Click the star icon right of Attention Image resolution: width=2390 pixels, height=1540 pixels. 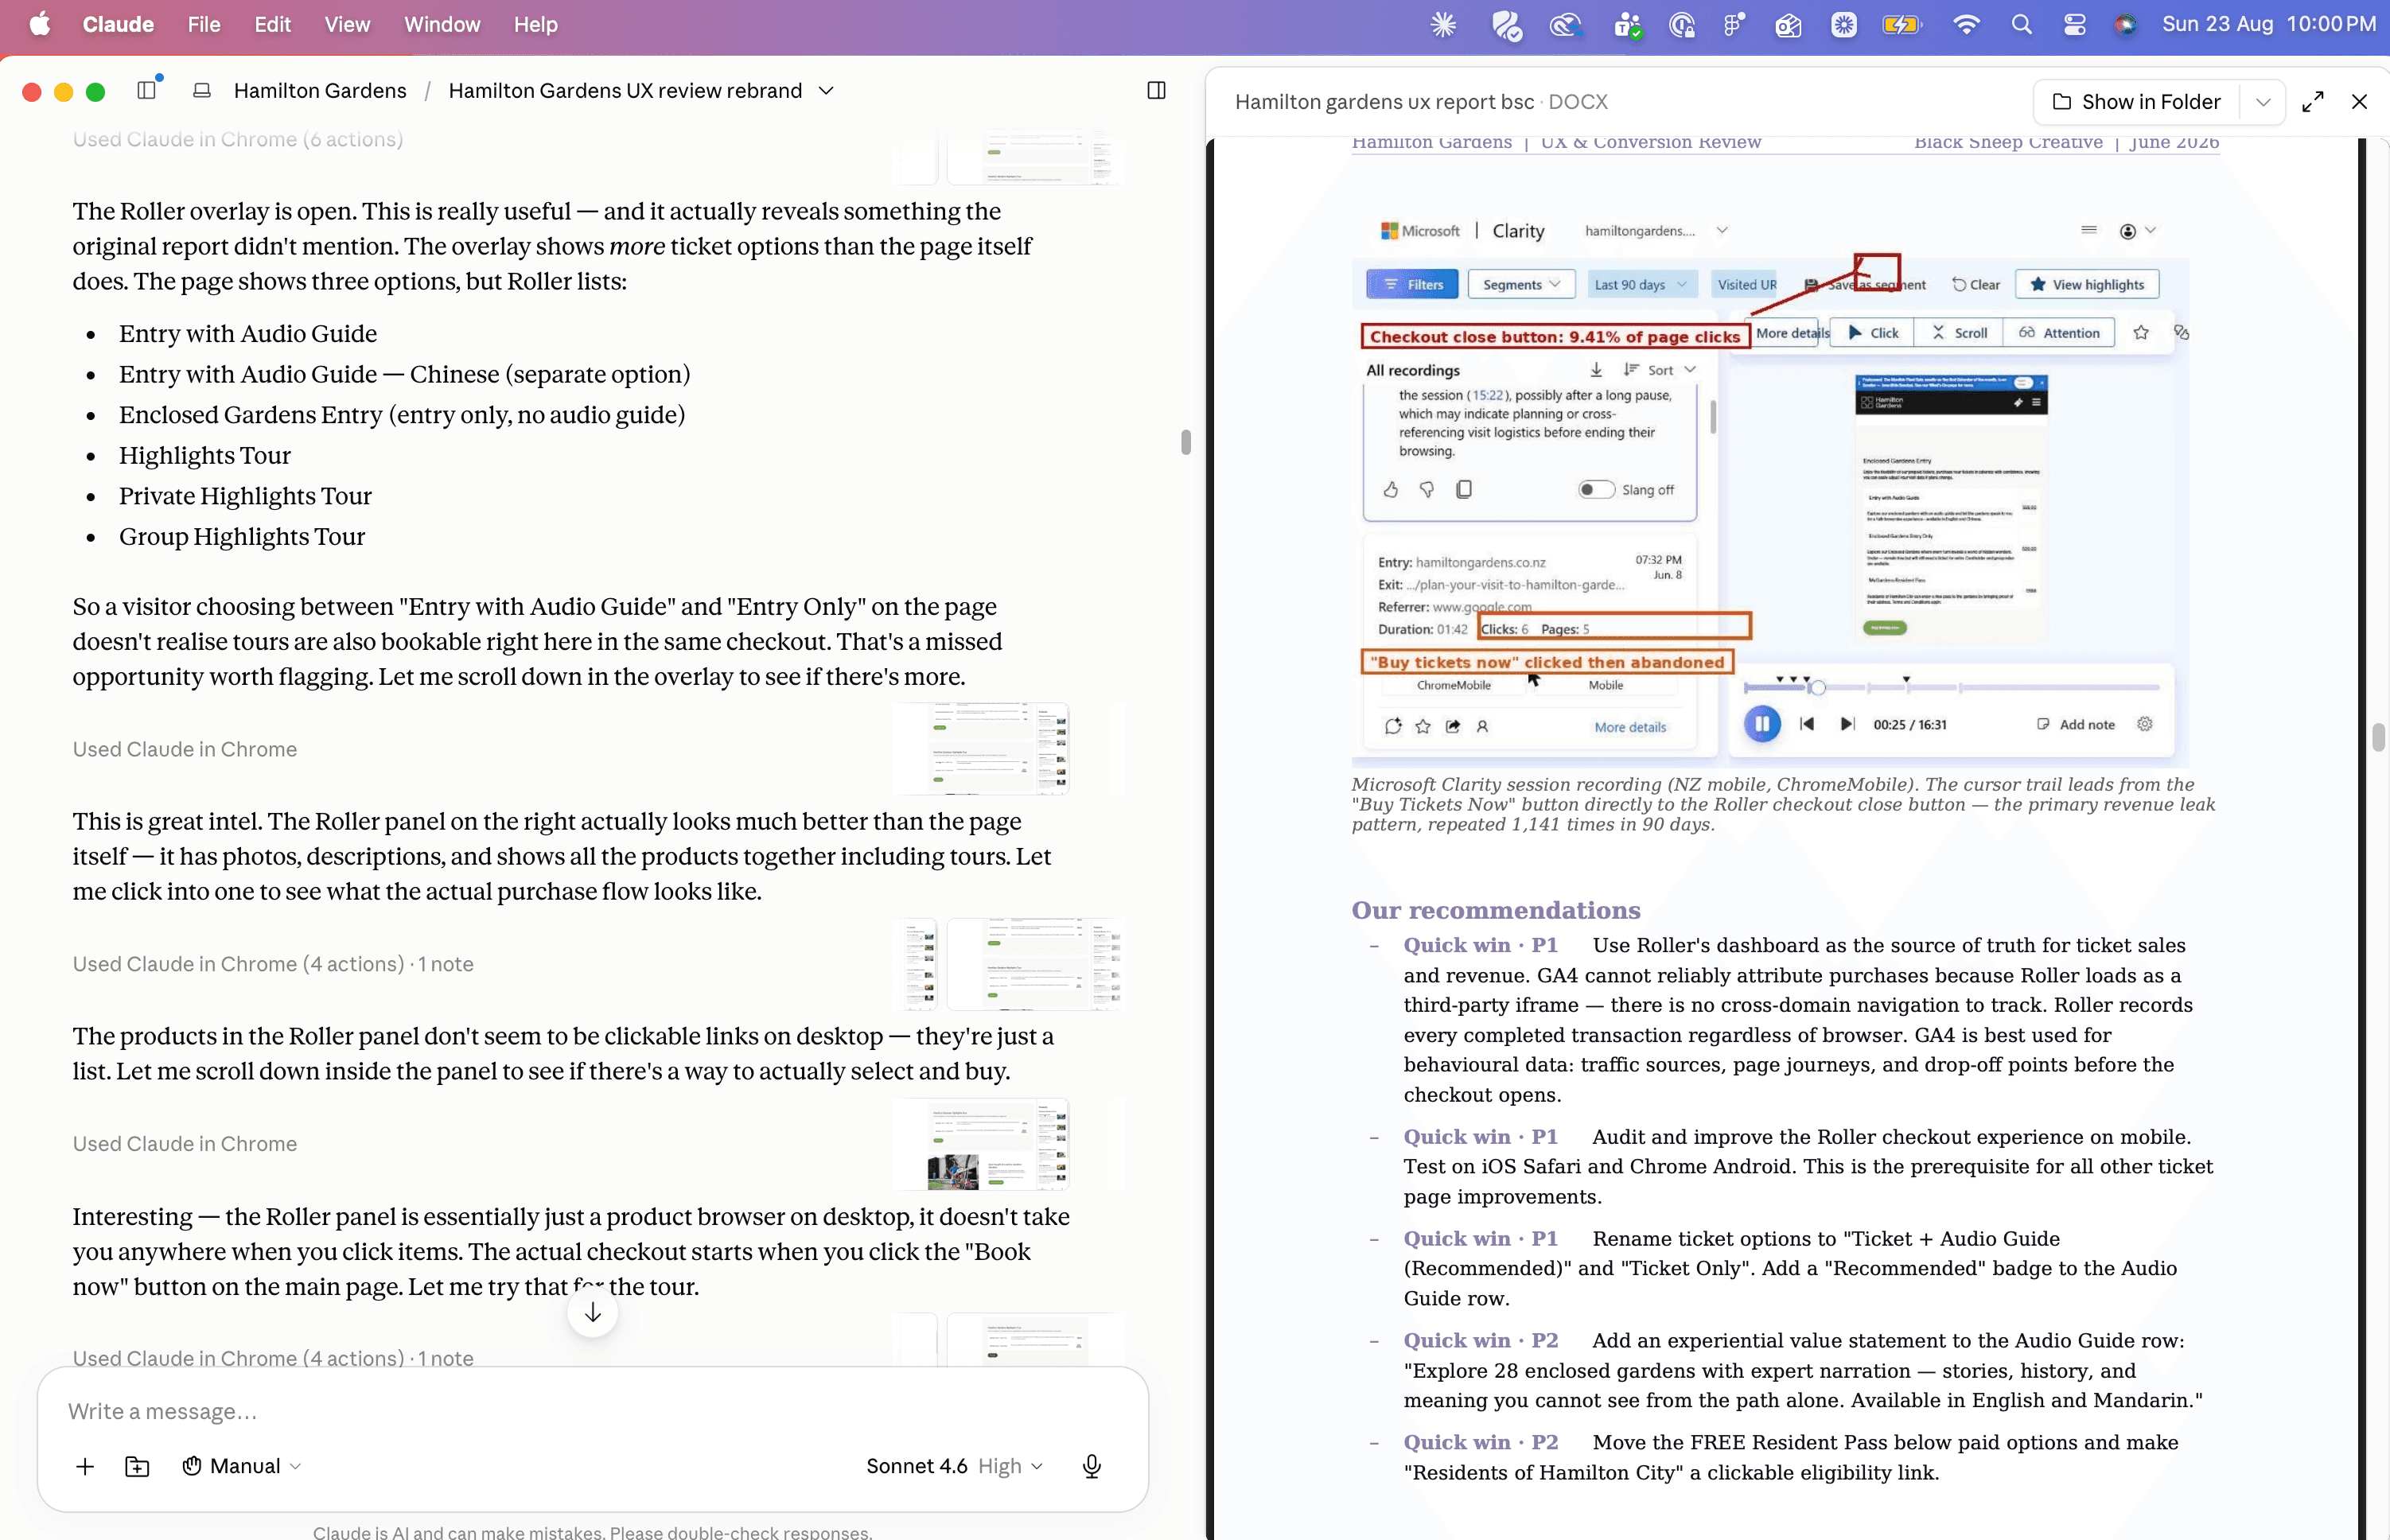2141,333
